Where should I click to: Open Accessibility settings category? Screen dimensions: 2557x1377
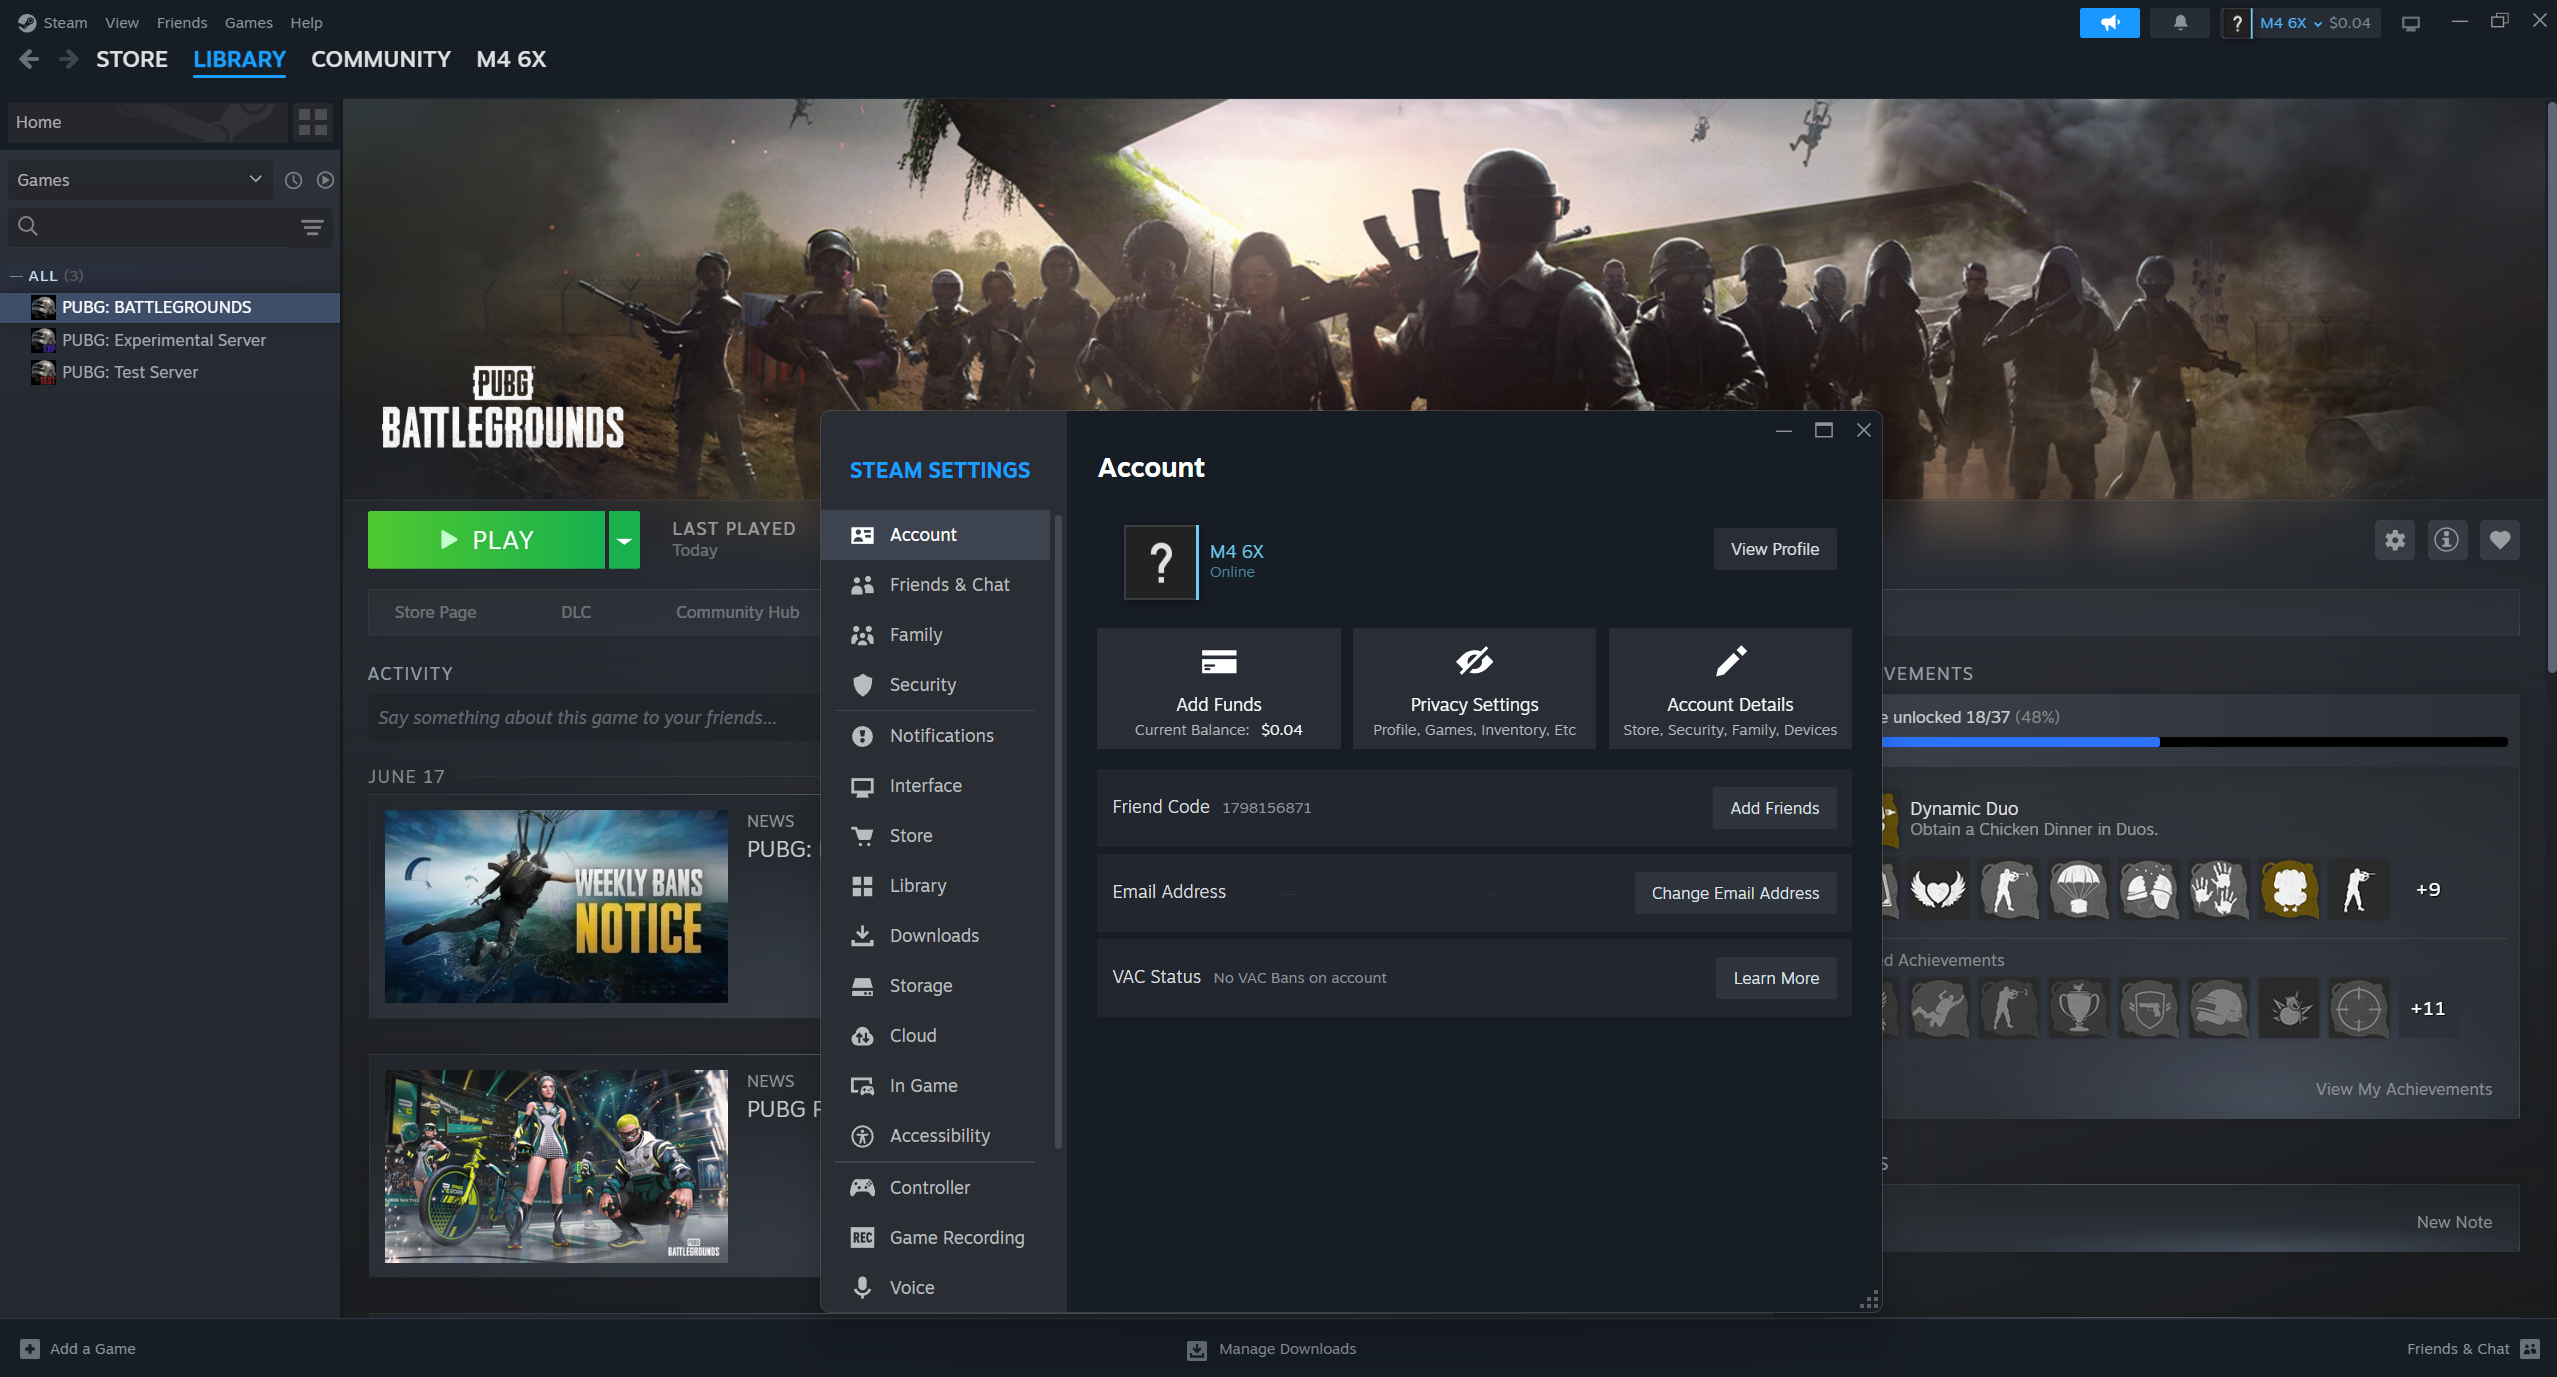coord(935,1136)
